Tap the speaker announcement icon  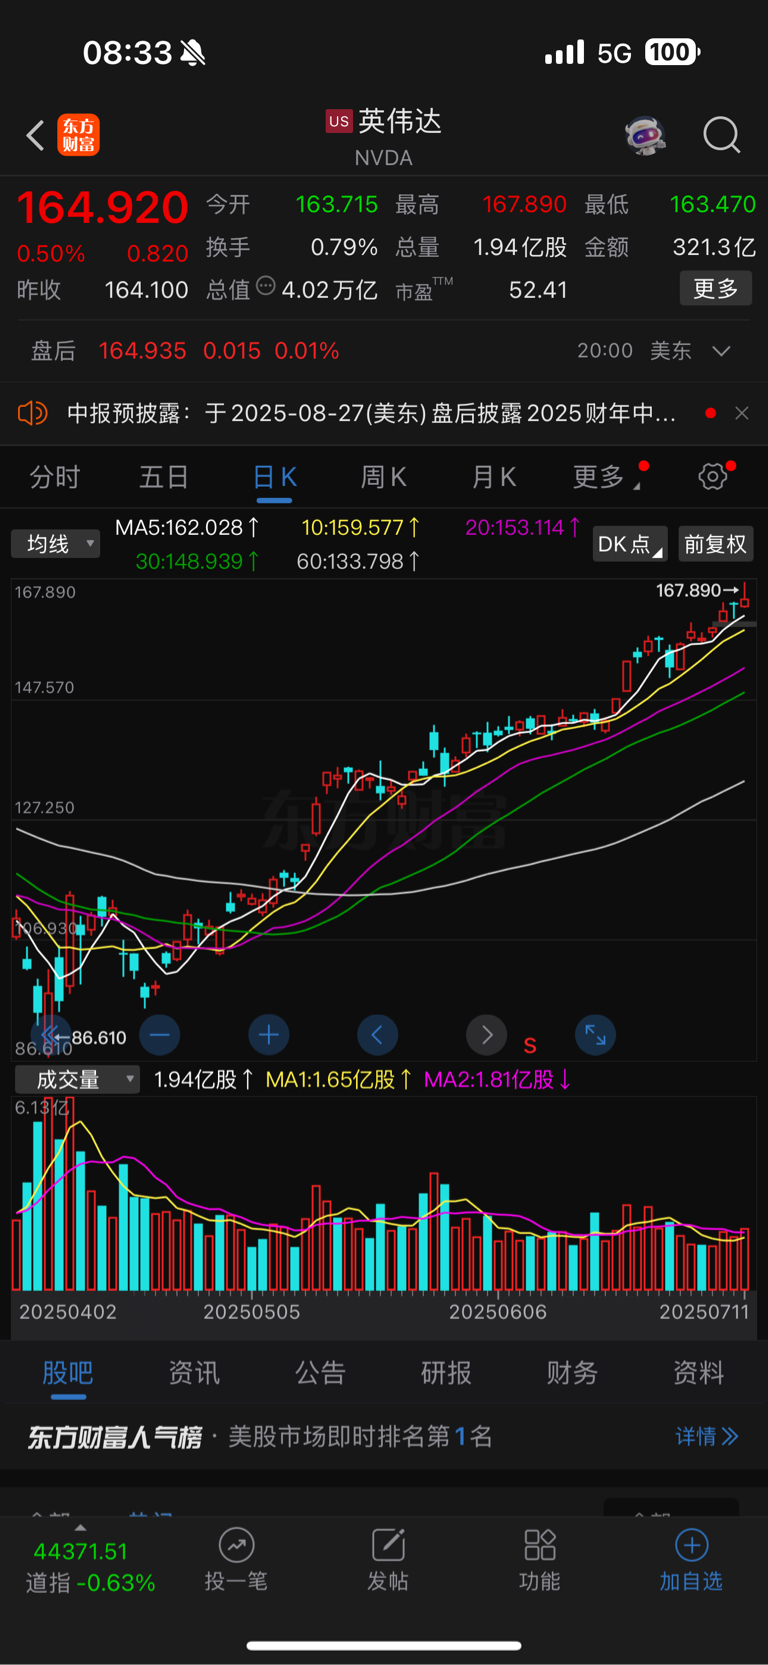33,413
